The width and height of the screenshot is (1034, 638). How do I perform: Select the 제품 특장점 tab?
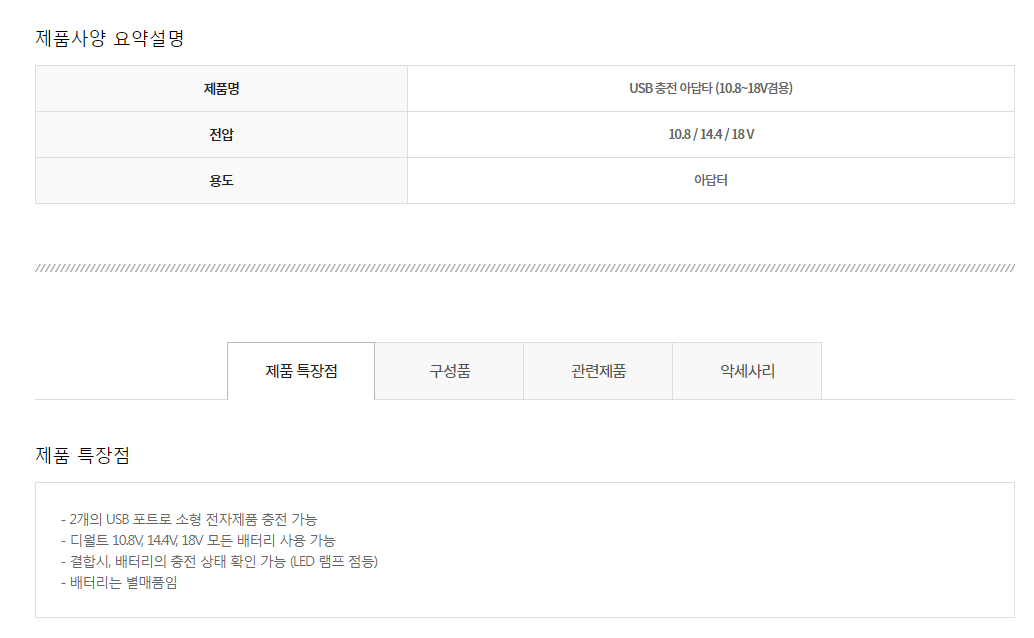(x=301, y=371)
